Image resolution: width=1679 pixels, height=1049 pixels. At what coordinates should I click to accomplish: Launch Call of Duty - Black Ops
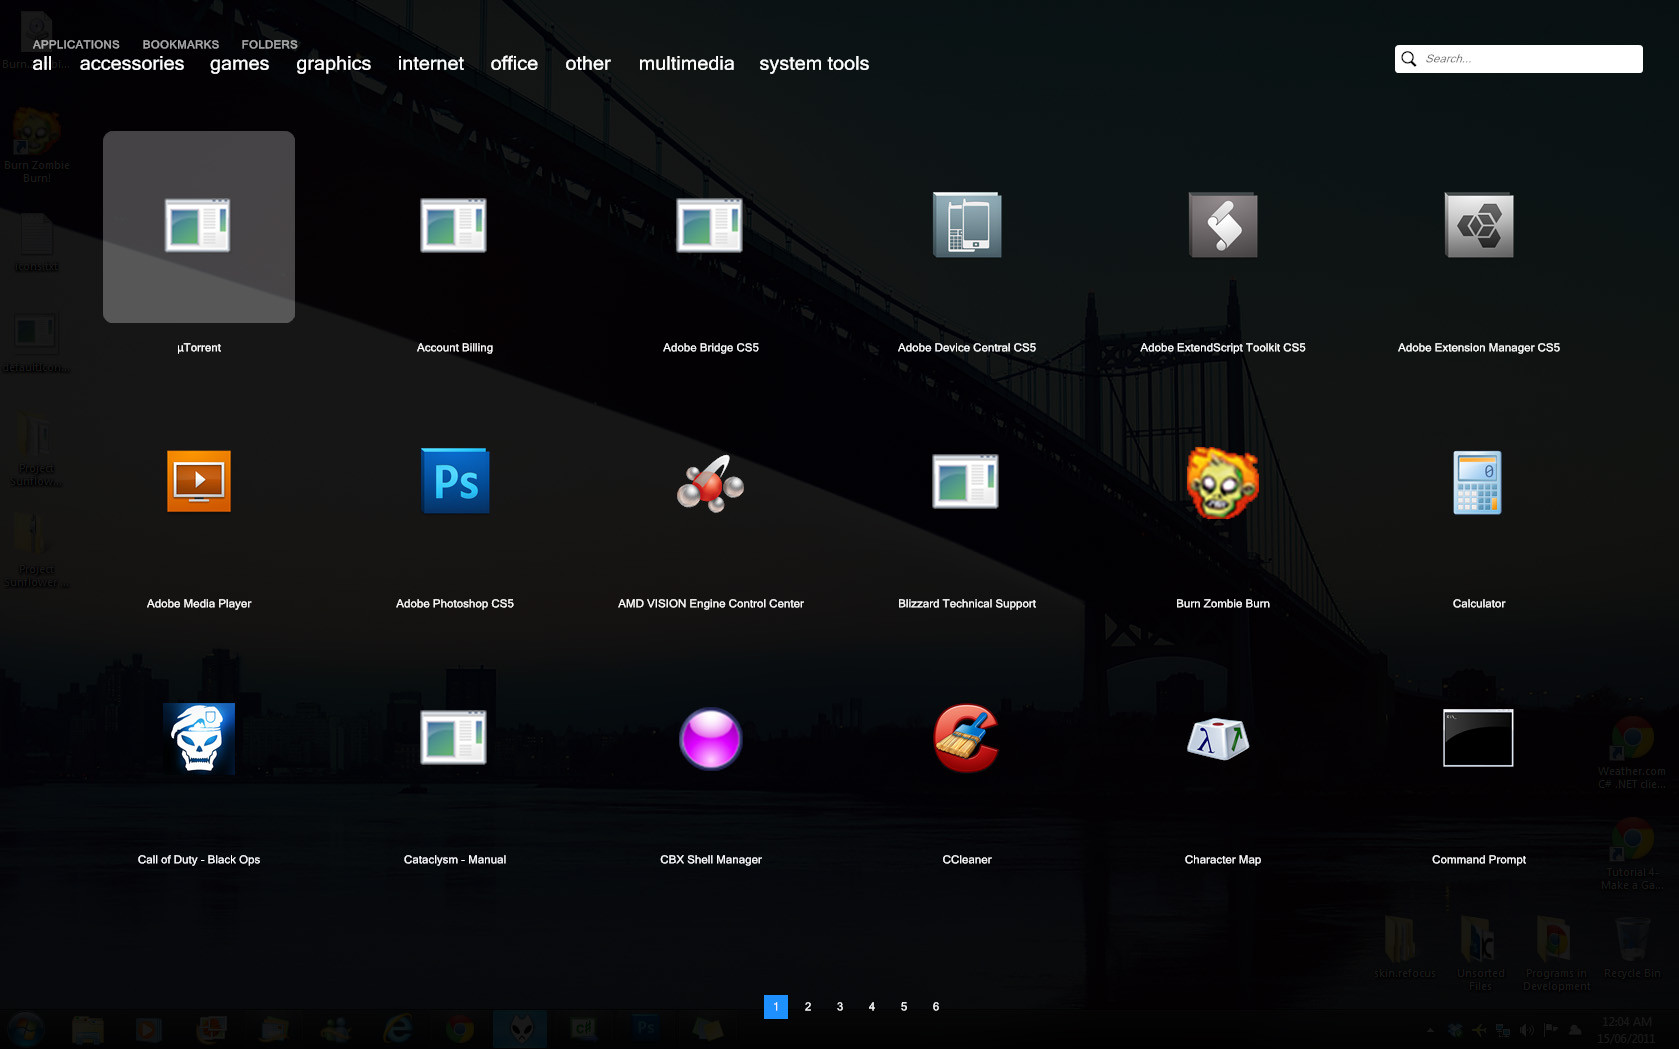point(199,738)
